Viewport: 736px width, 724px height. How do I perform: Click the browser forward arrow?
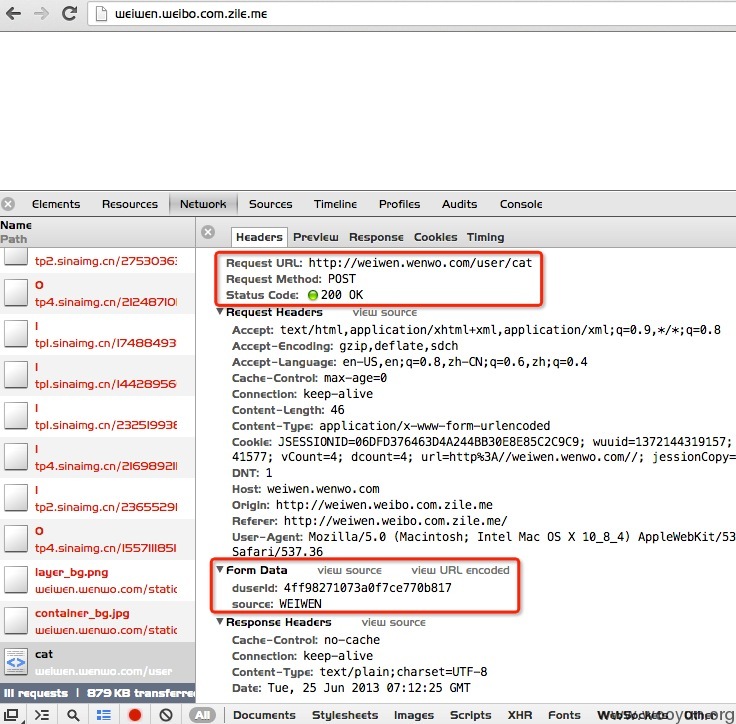coord(41,13)
